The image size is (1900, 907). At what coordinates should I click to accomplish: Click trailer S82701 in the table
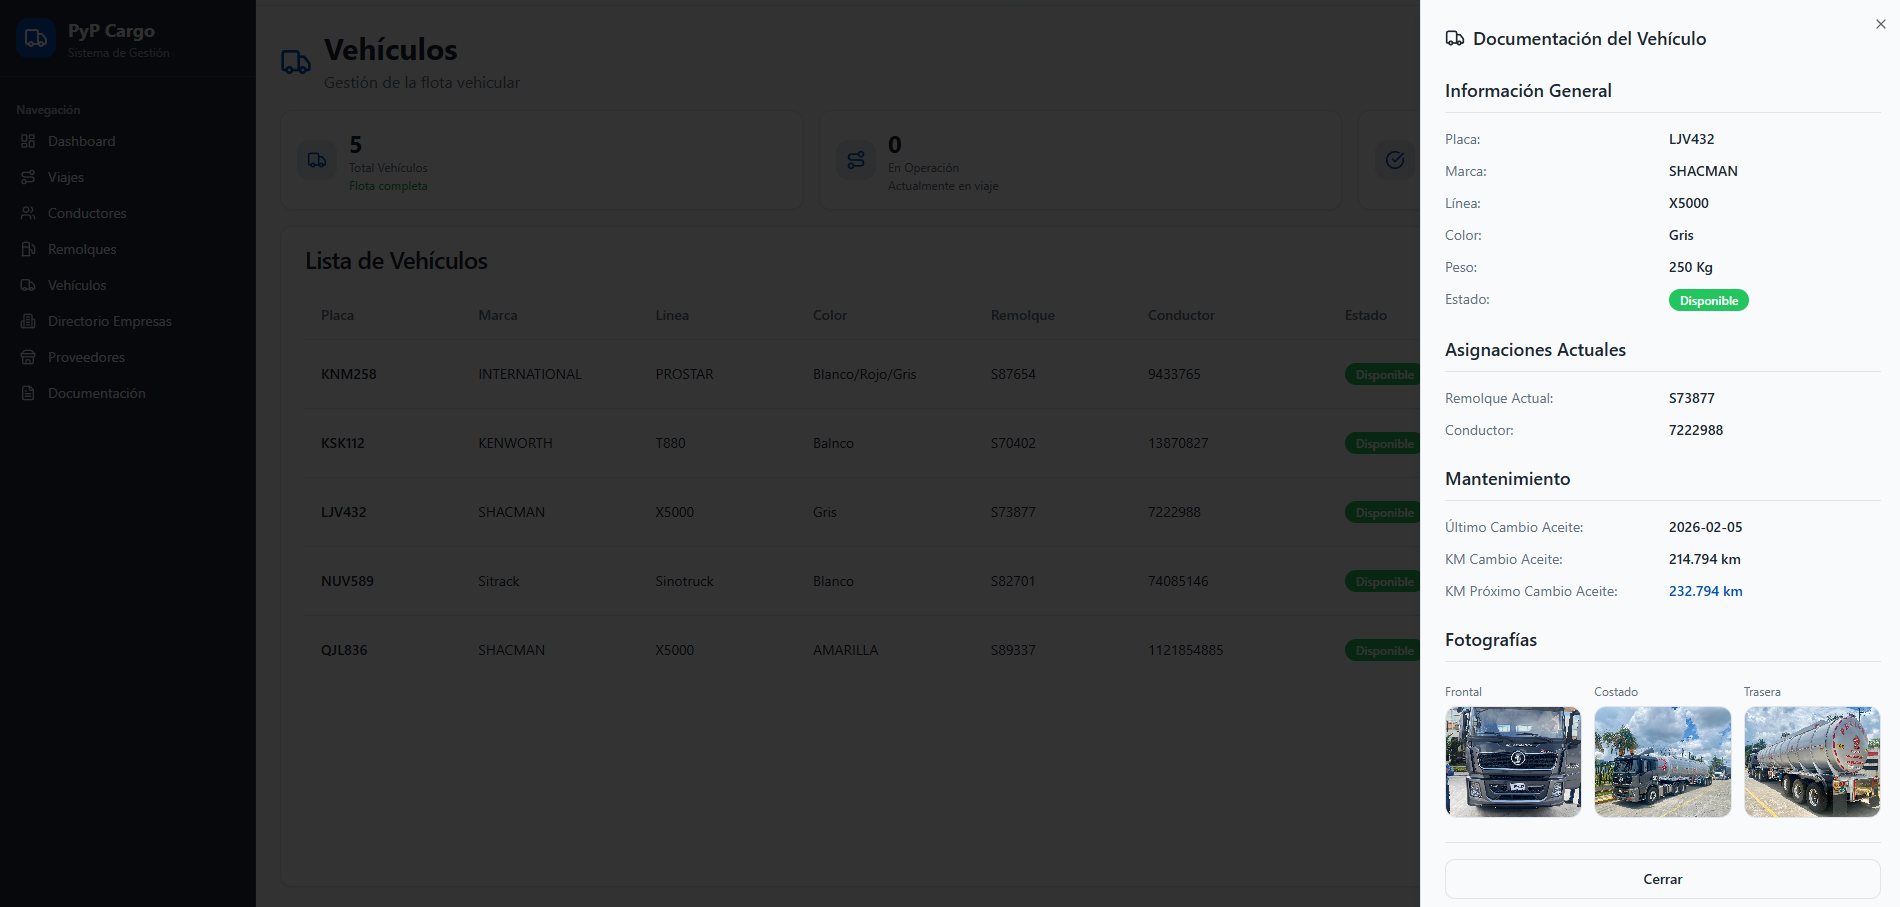click(1013, 581)
